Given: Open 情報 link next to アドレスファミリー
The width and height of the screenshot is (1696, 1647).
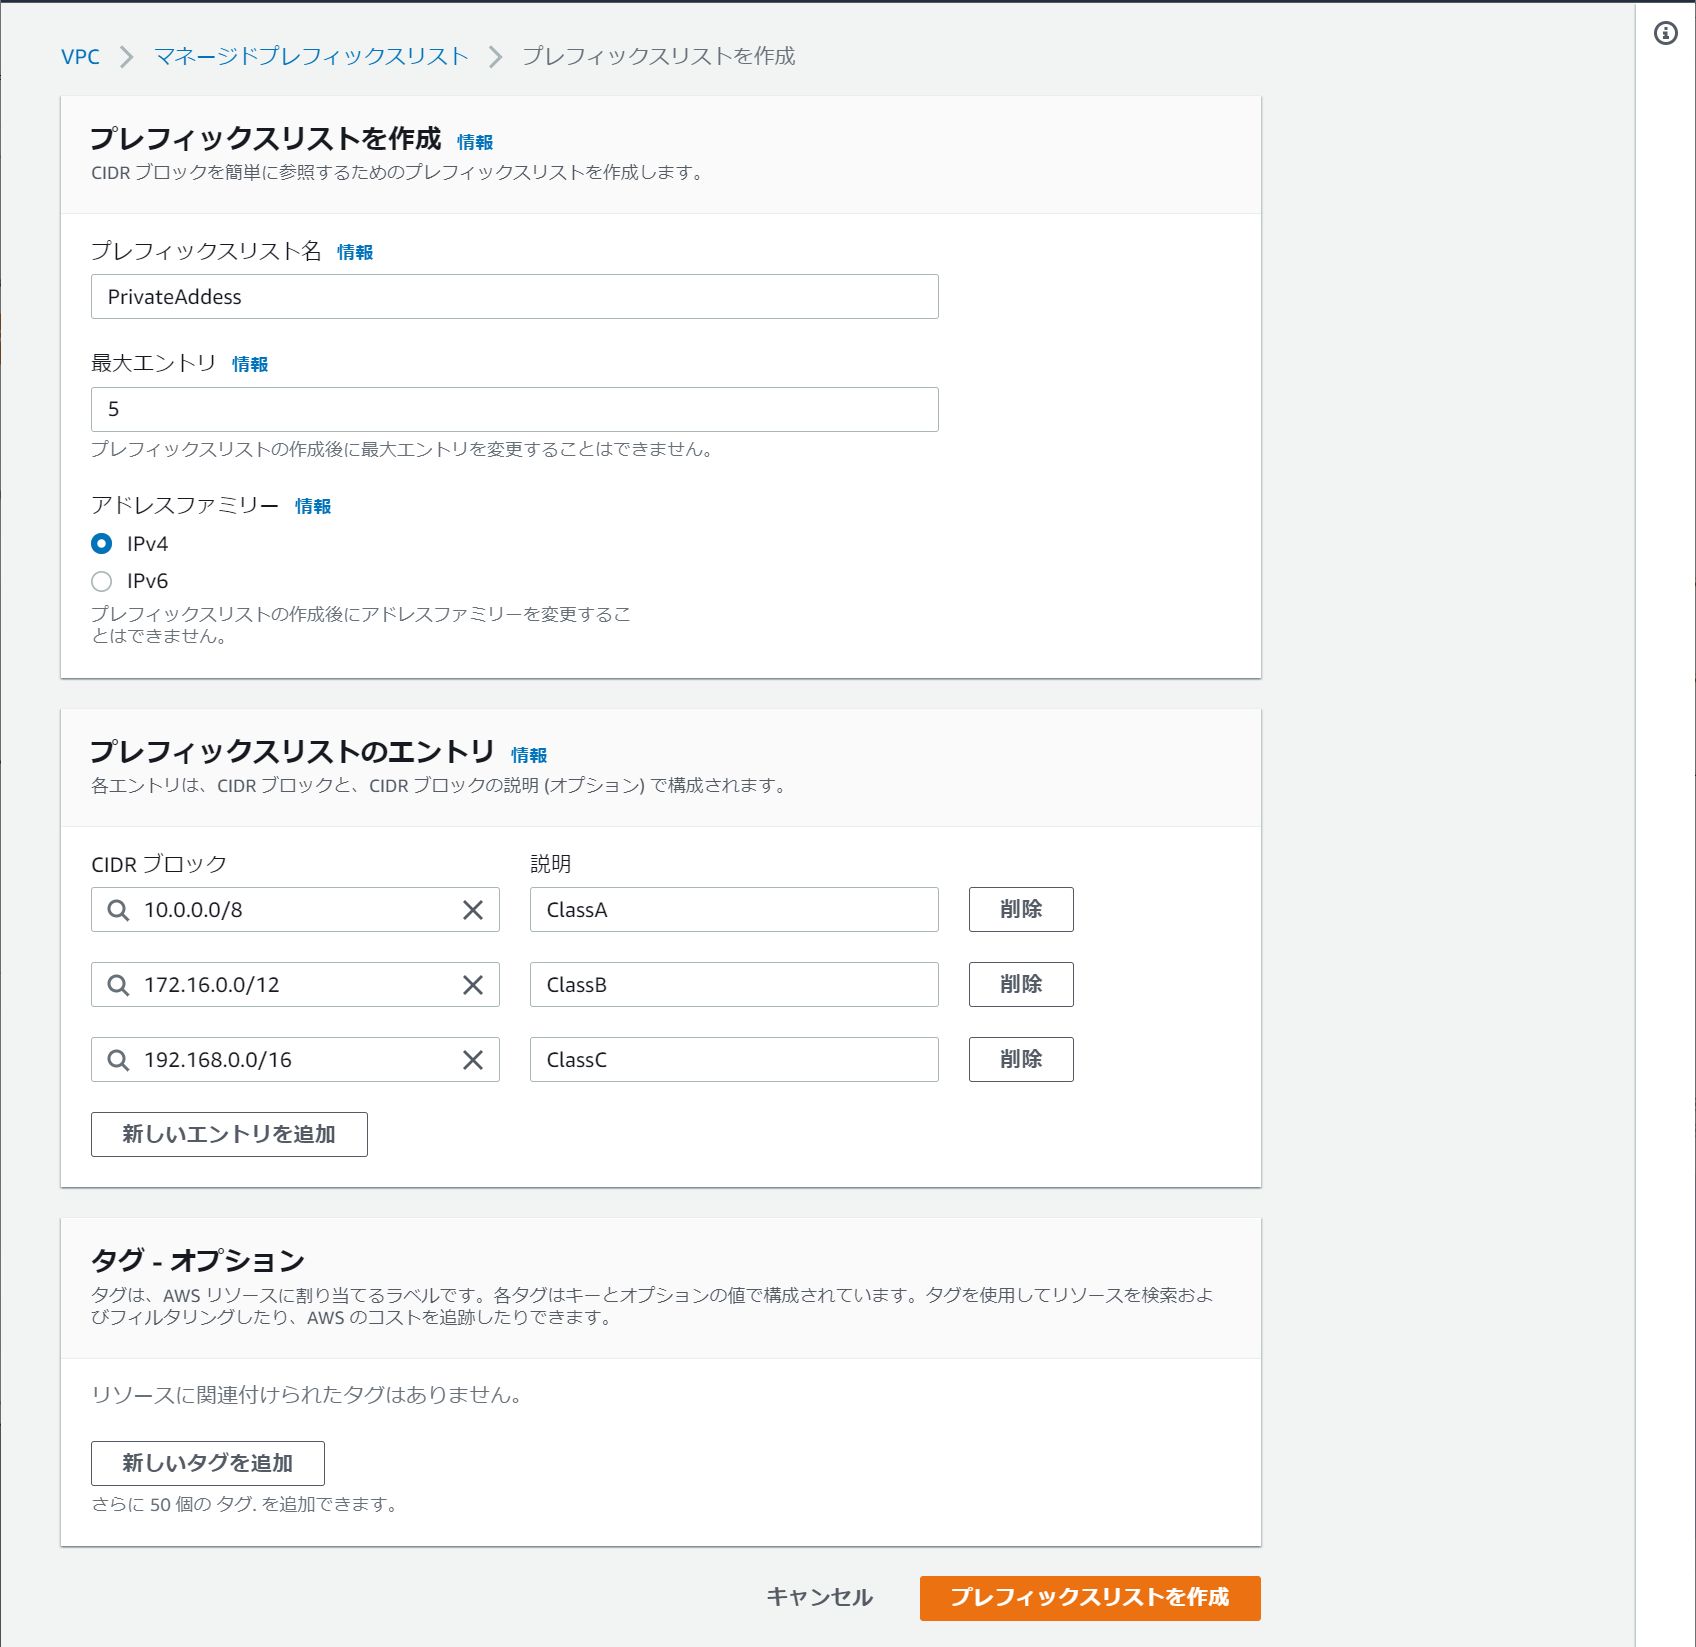Looking at the screenshot, I should pyautogui.click(x=313, y=506).
